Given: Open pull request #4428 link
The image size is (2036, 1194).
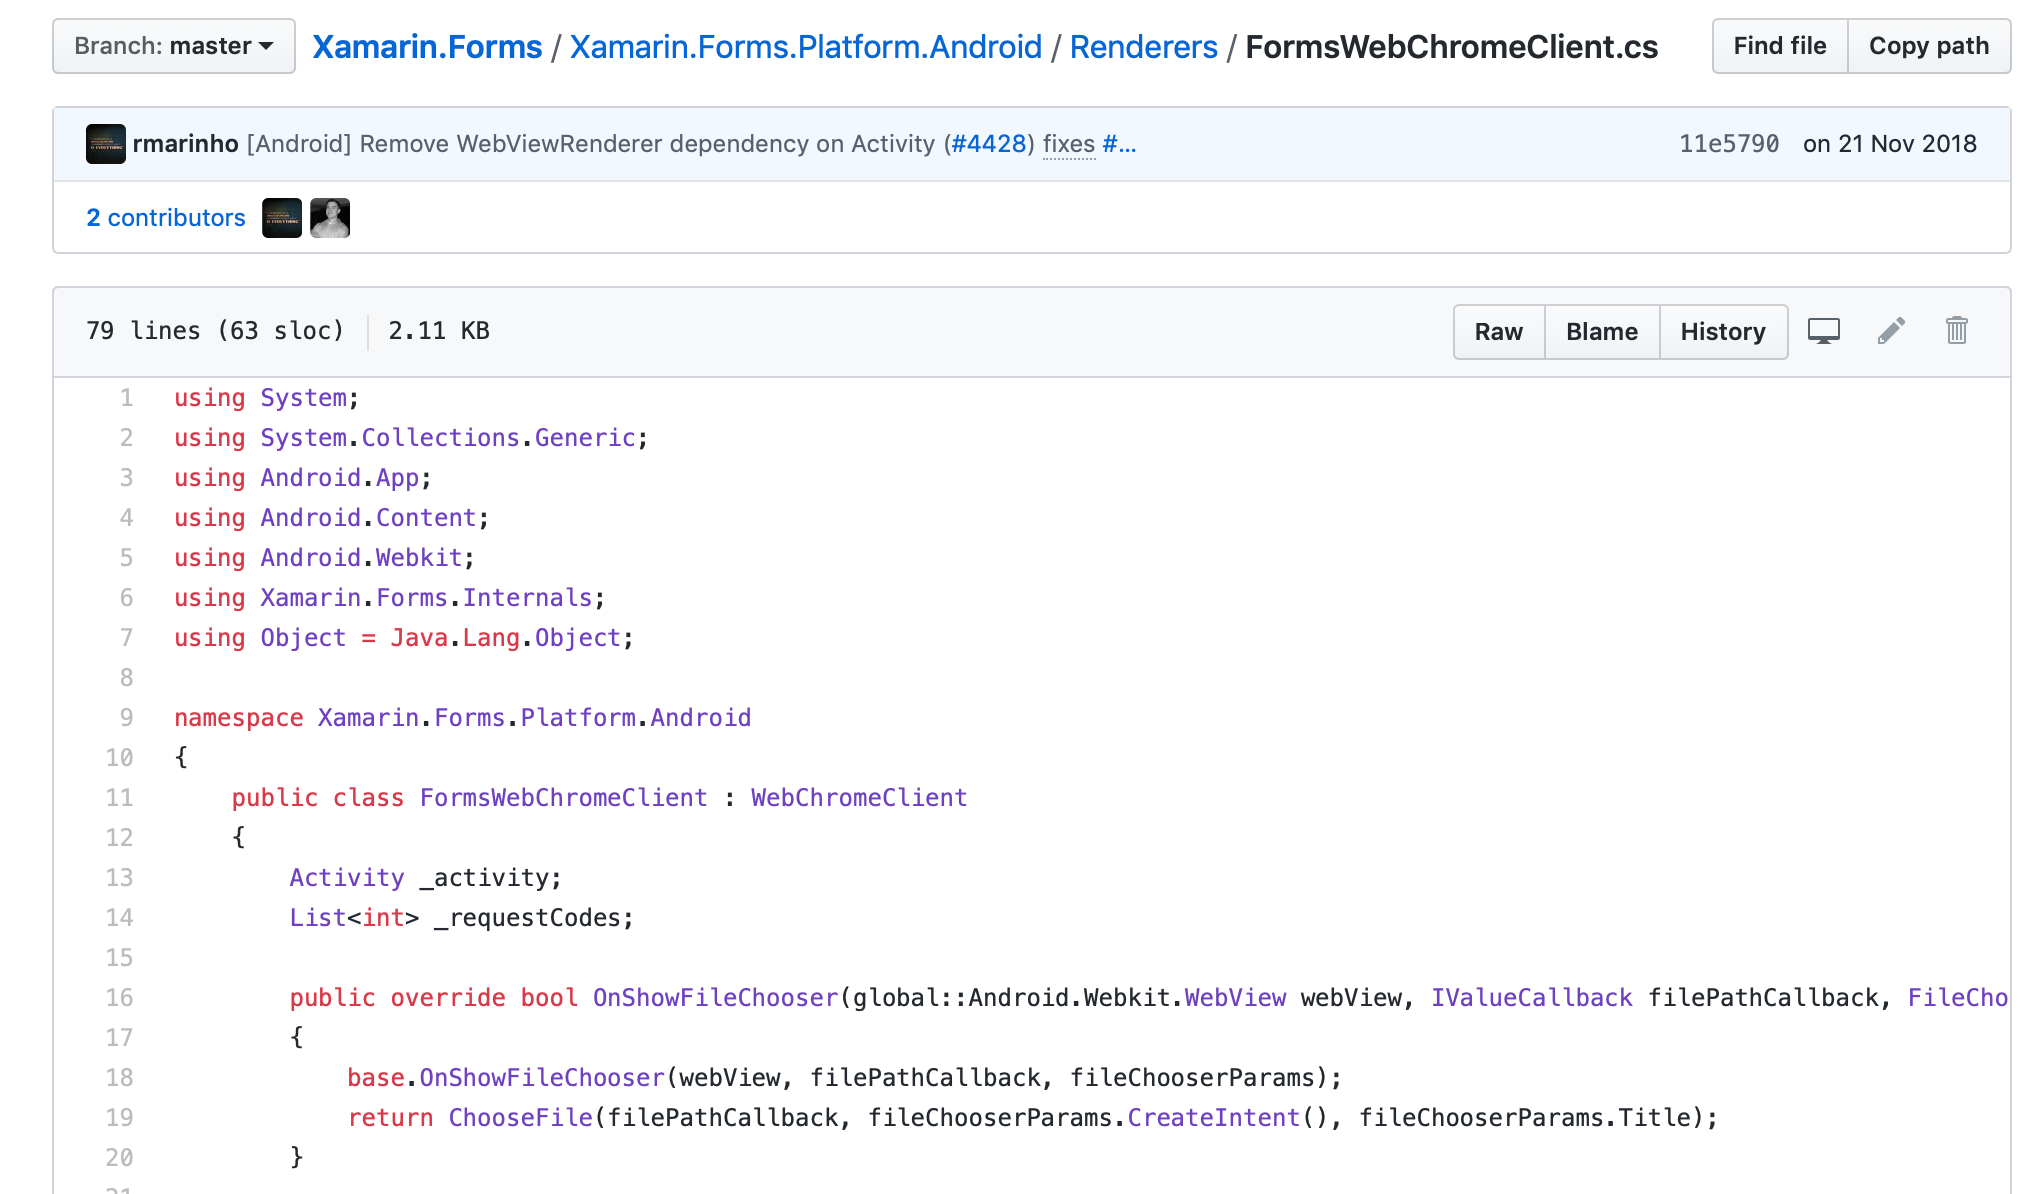Looking at the screenshot, I should click(x=989, y=144).
